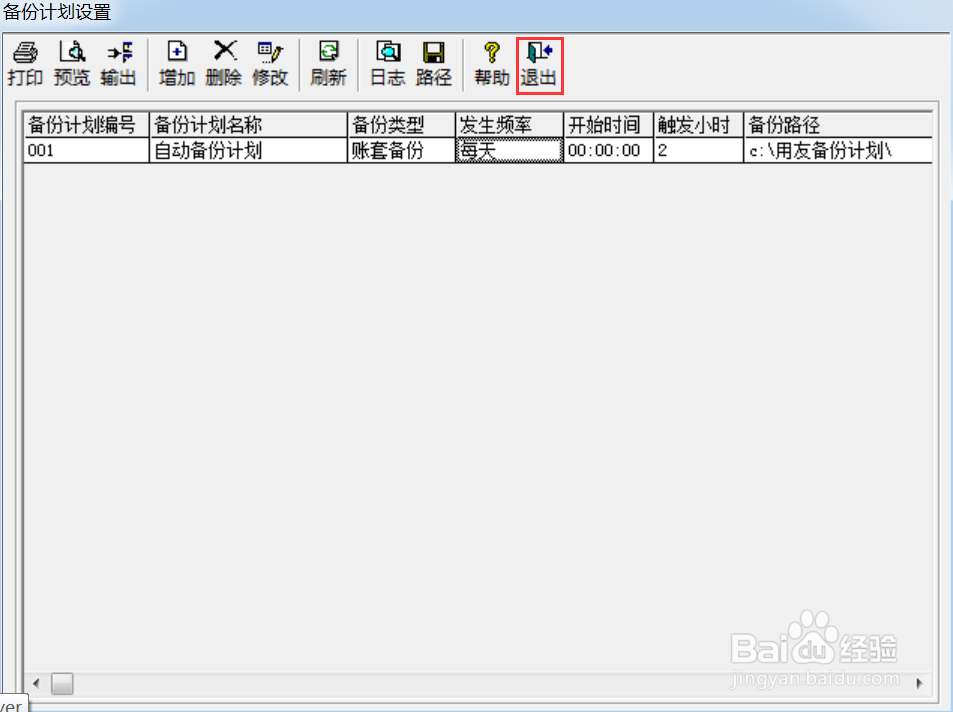Select the path cell c:\用友备份计划\
The image size is (953, 712).
(x=838, y=150)
